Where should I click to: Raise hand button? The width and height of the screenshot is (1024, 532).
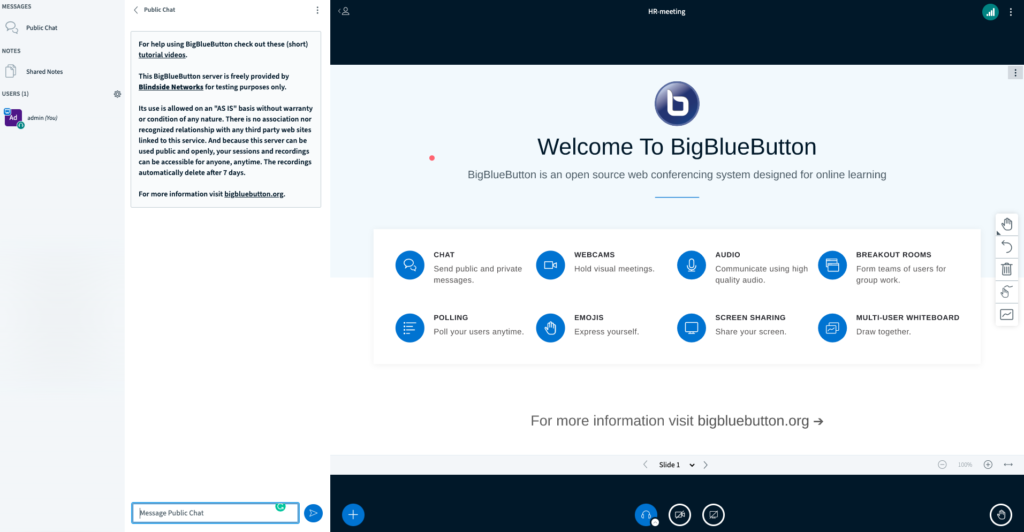1000,514
